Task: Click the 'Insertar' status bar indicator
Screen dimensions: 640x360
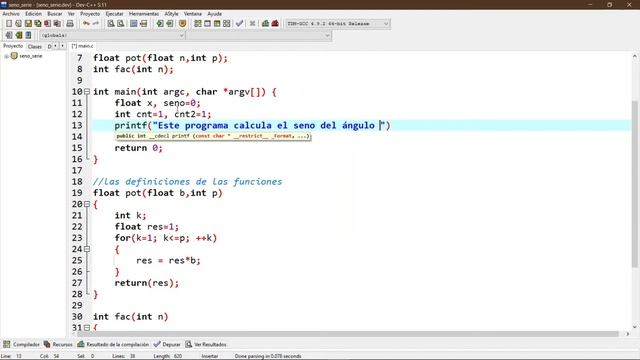Action: coord(210,356)
